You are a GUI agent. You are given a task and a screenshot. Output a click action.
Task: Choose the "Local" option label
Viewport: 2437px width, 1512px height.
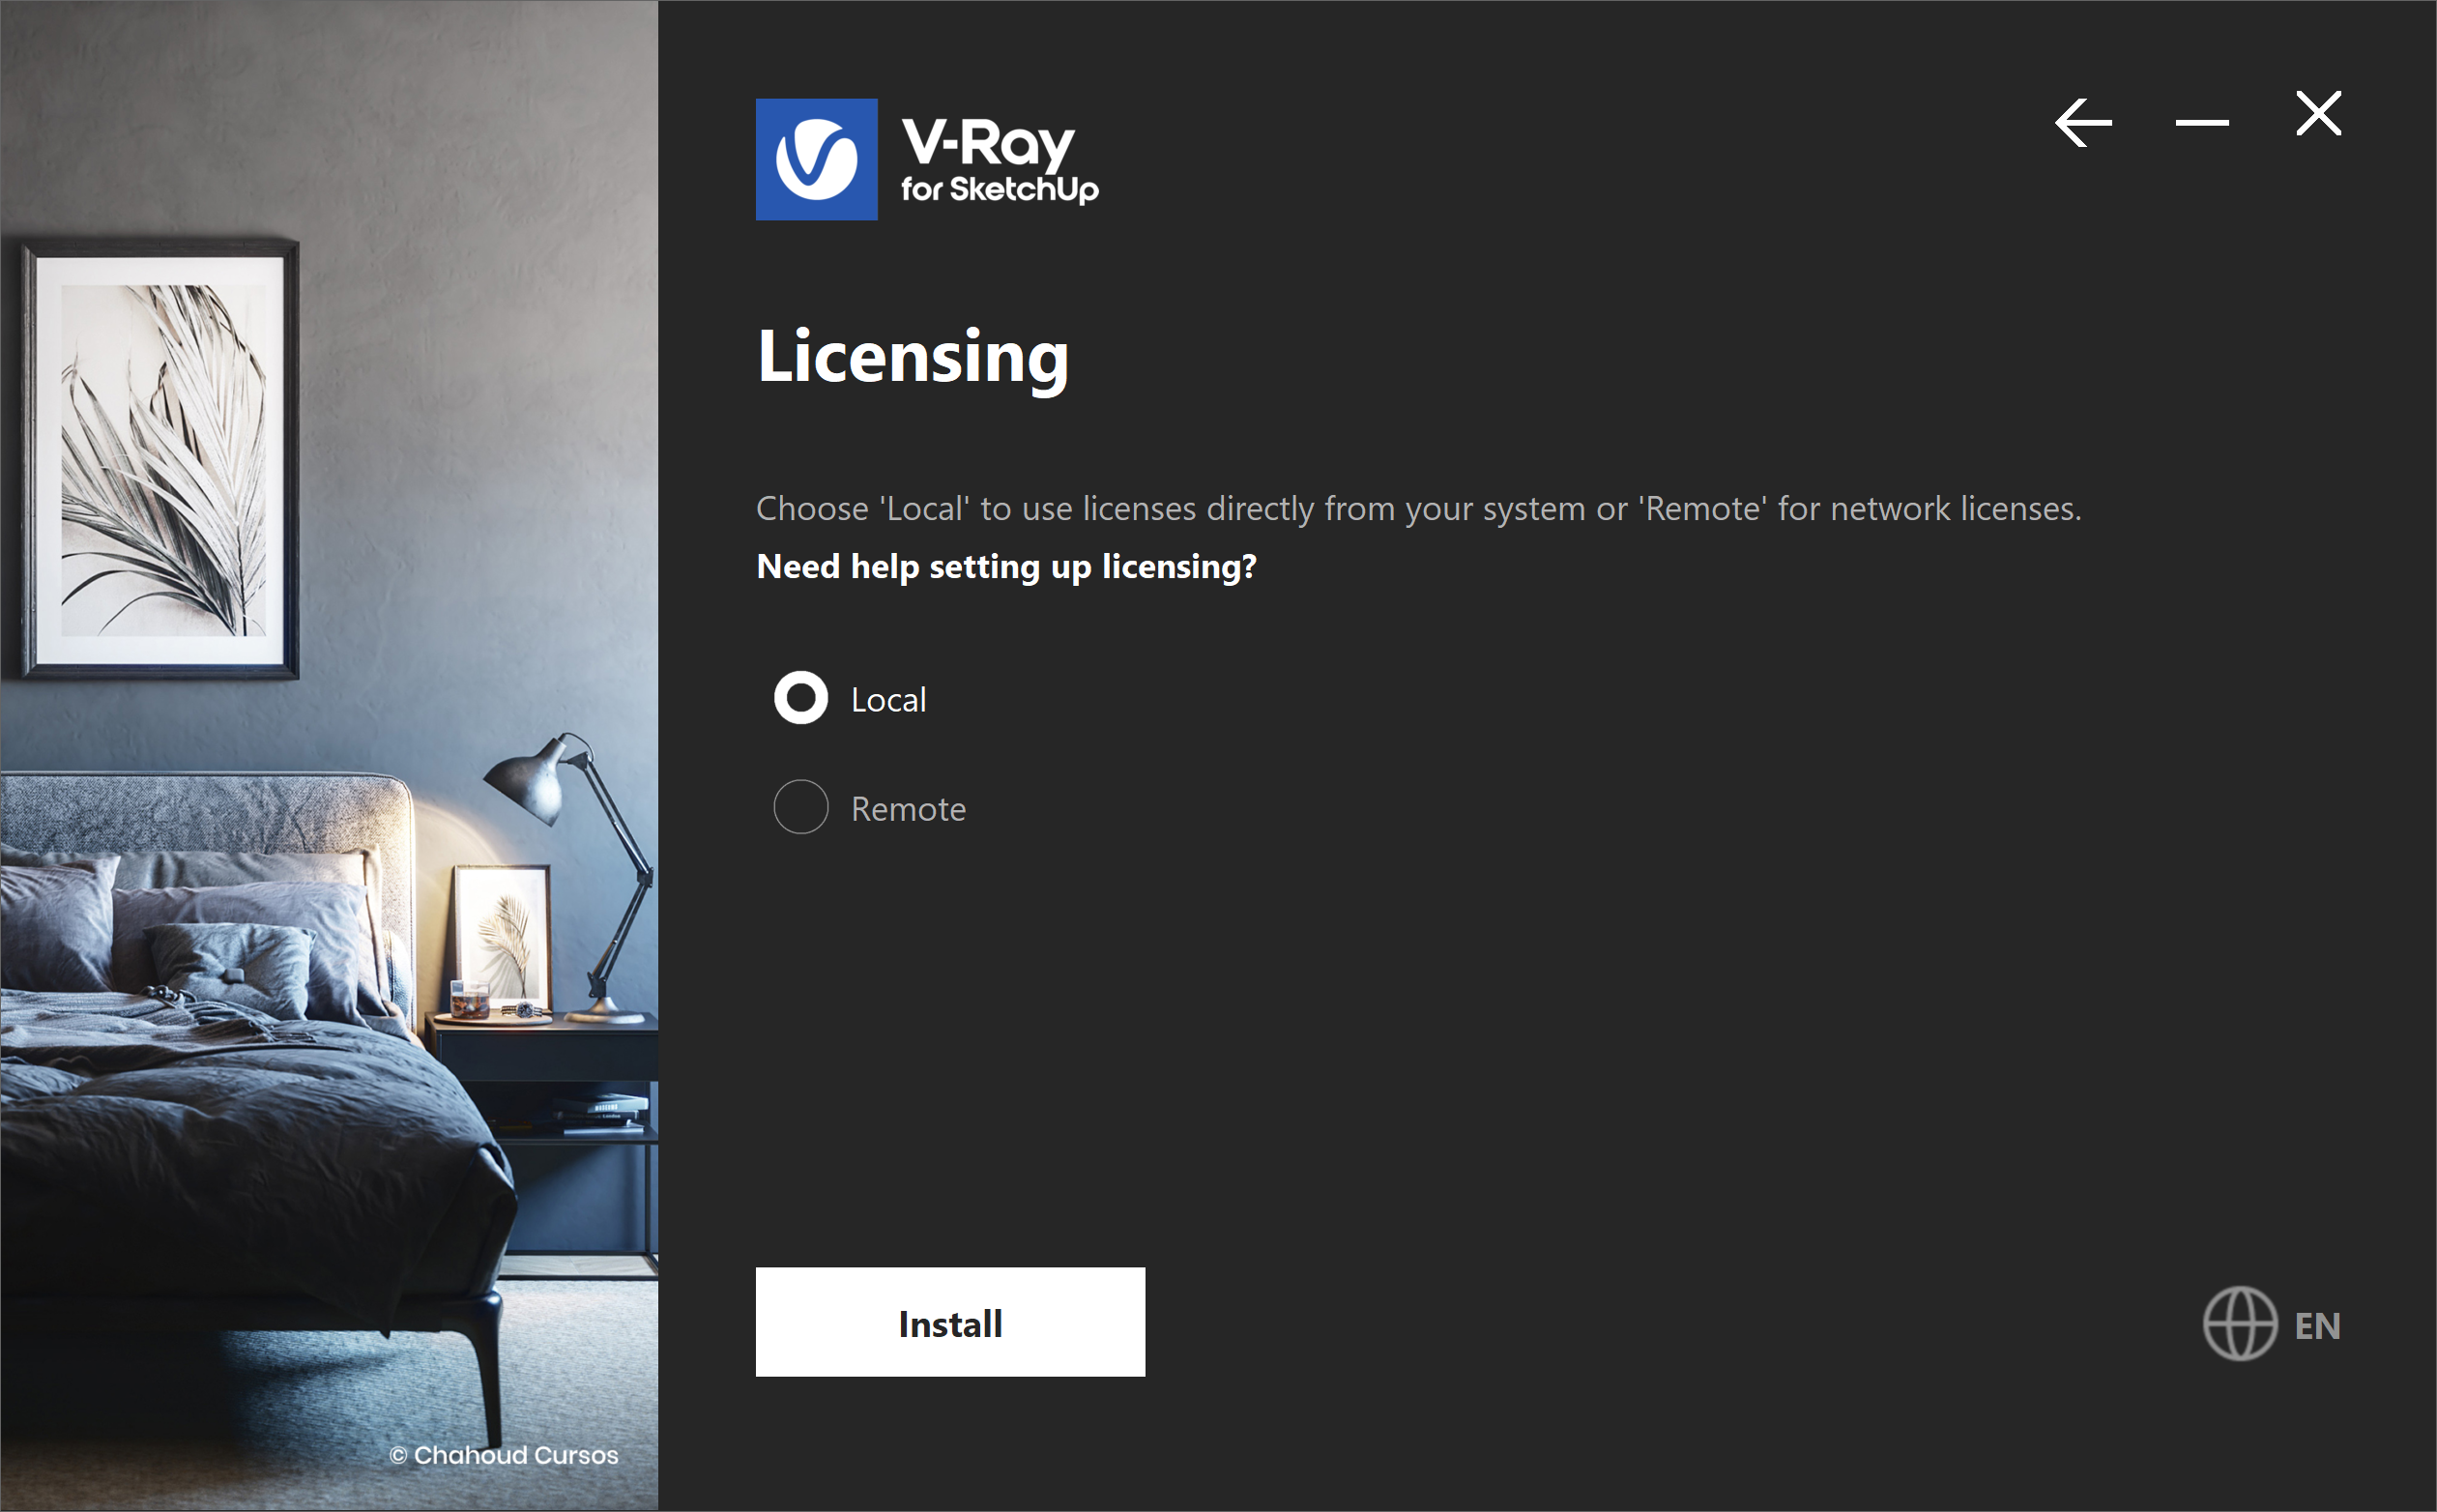[x=888, y=699]
